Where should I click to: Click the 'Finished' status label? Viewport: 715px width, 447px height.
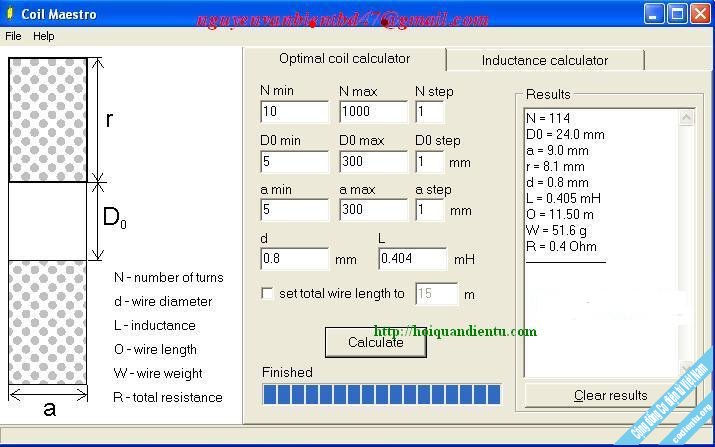[287, 373]
